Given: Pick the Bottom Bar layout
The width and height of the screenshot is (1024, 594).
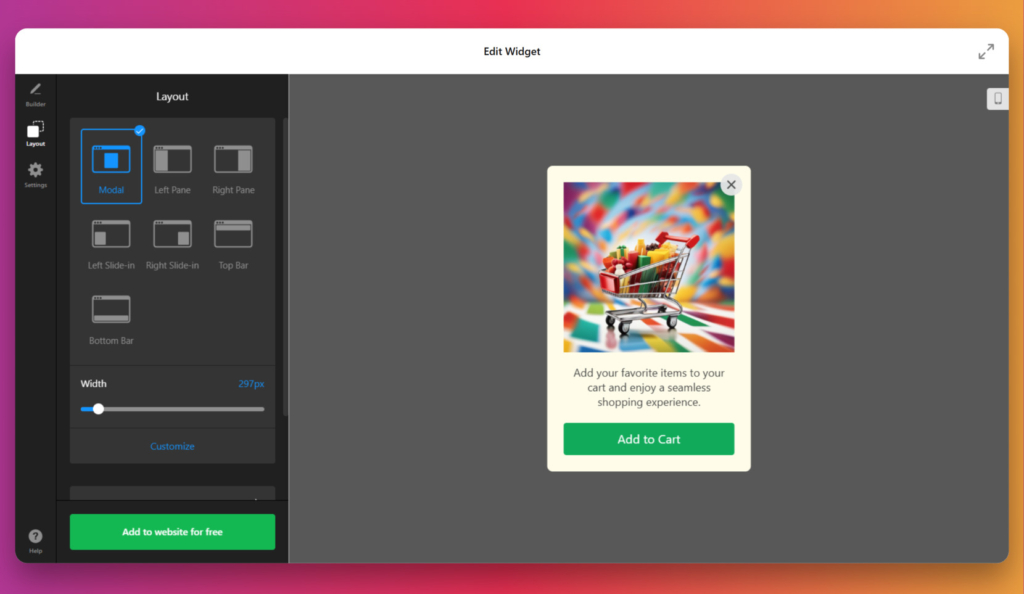Looking at the screenshot, I should (x=111, y=319).
